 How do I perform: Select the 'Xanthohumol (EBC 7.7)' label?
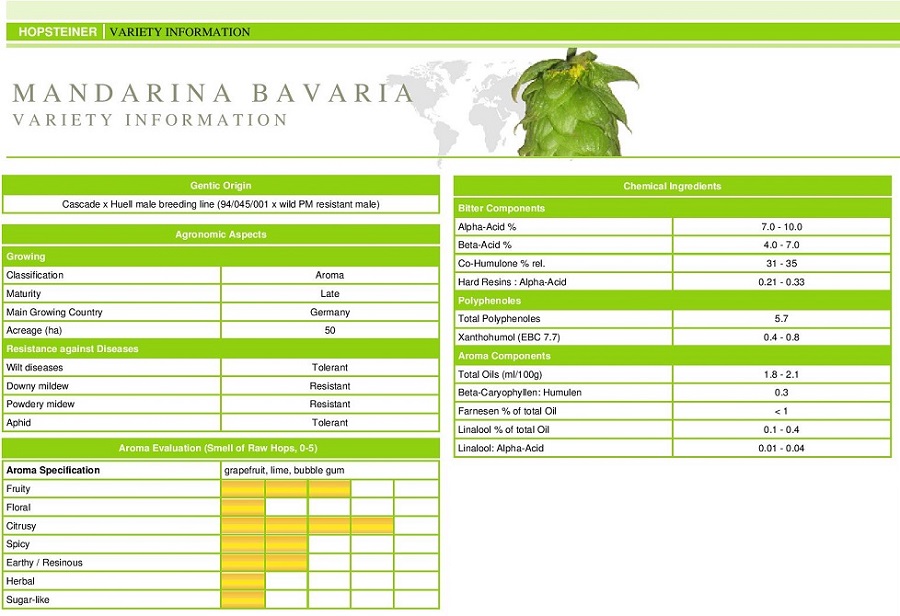509,337
